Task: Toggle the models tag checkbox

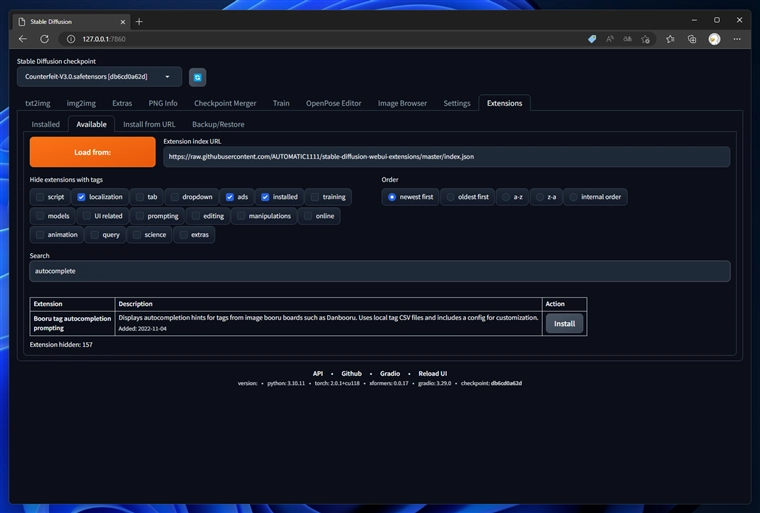Action: pyautogui.click(x=40, y=216)
